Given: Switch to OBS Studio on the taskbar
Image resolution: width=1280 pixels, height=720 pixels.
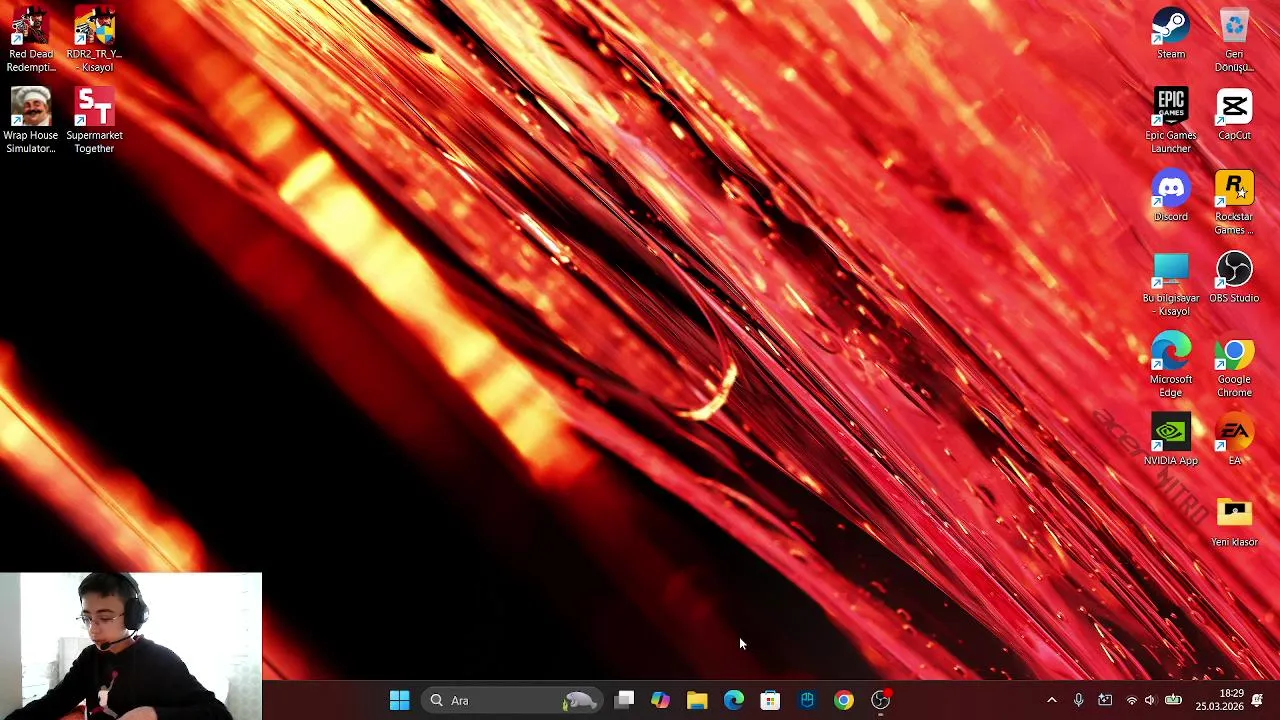Looking at the screenshot, I should (881, 700).
